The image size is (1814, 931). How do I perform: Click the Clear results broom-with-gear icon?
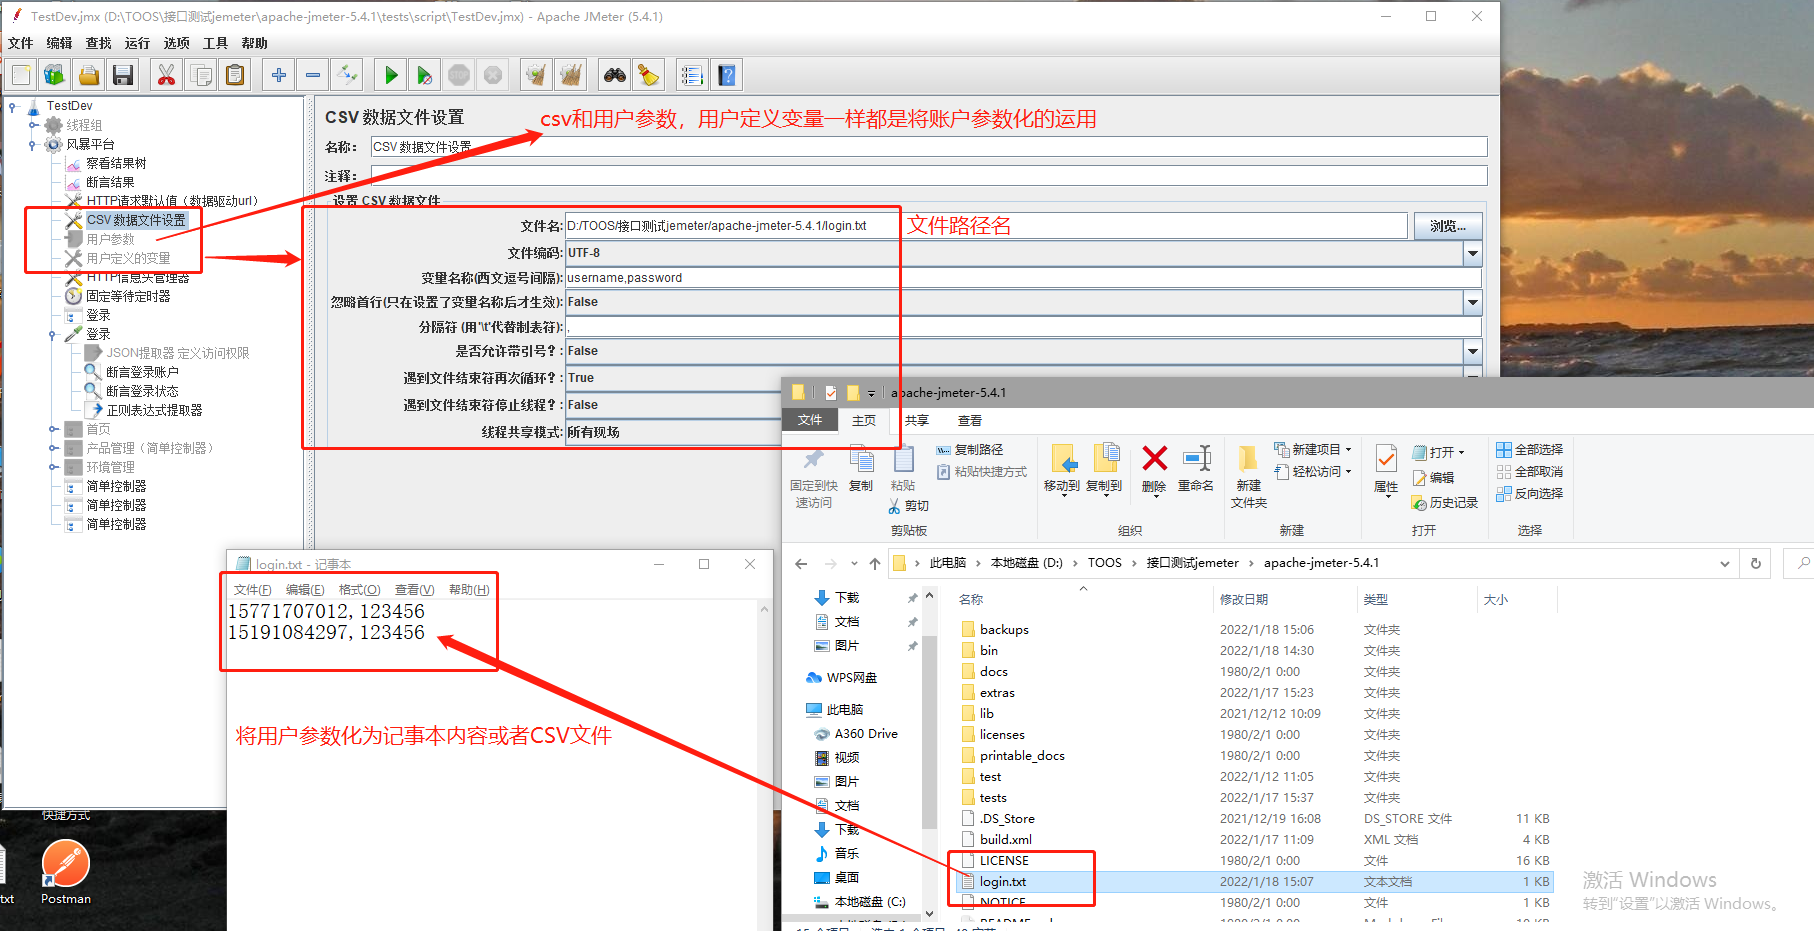pyautogui.click(x=537, y=75)
